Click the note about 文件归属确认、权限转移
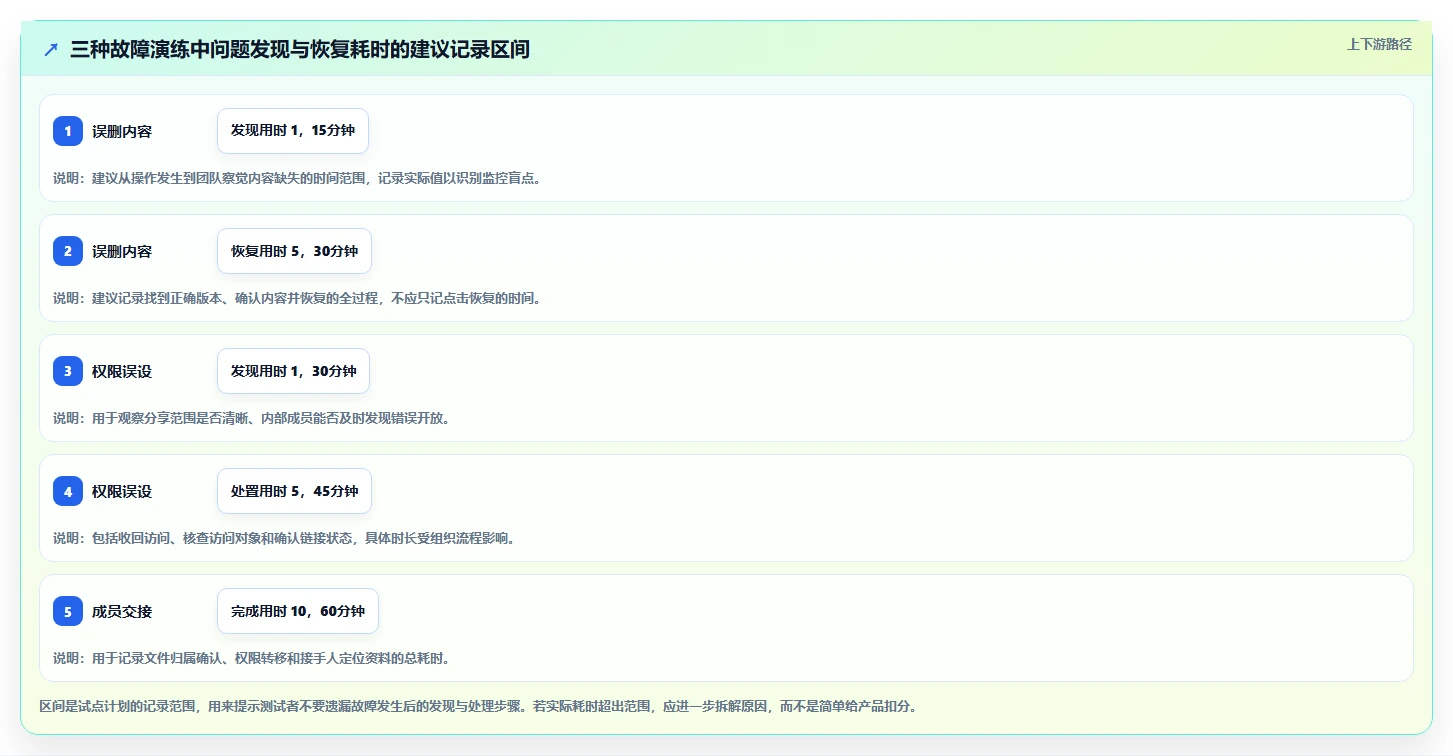Screen dimensions: 1453x756 251,658
